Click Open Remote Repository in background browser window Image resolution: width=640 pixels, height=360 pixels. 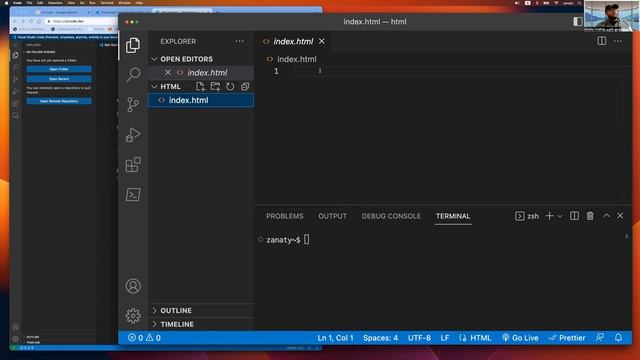tap(59, 101)
